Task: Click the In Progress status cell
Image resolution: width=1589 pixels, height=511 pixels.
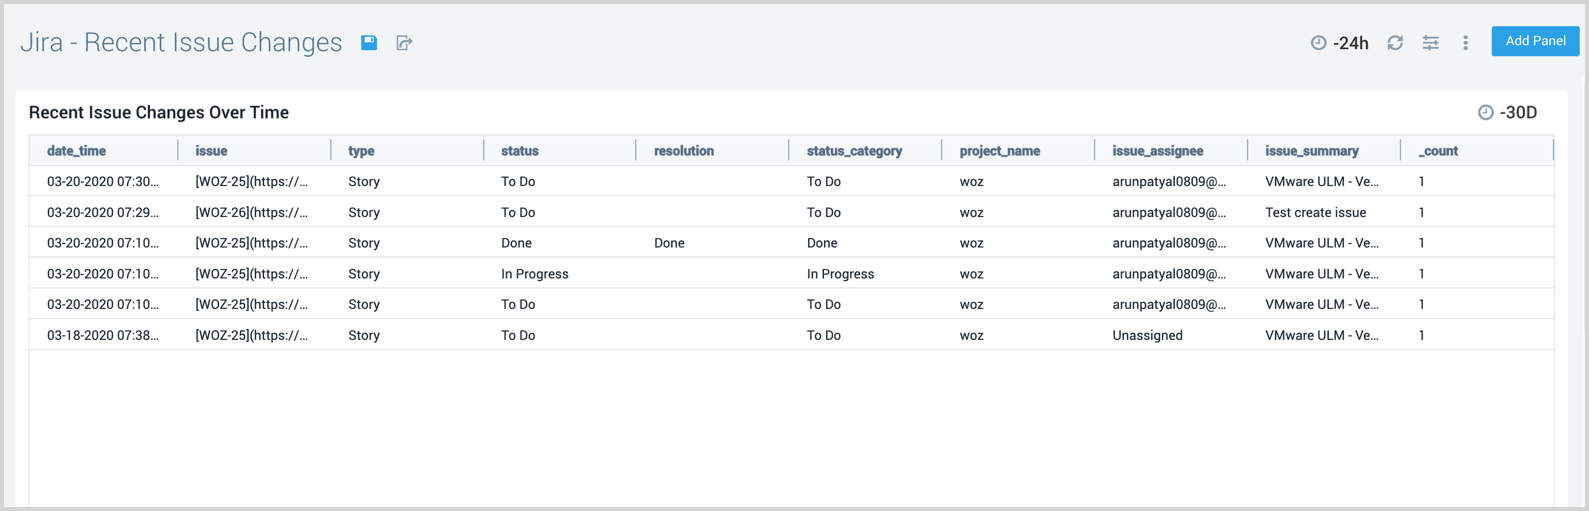Action: click(x=534, y=274)
